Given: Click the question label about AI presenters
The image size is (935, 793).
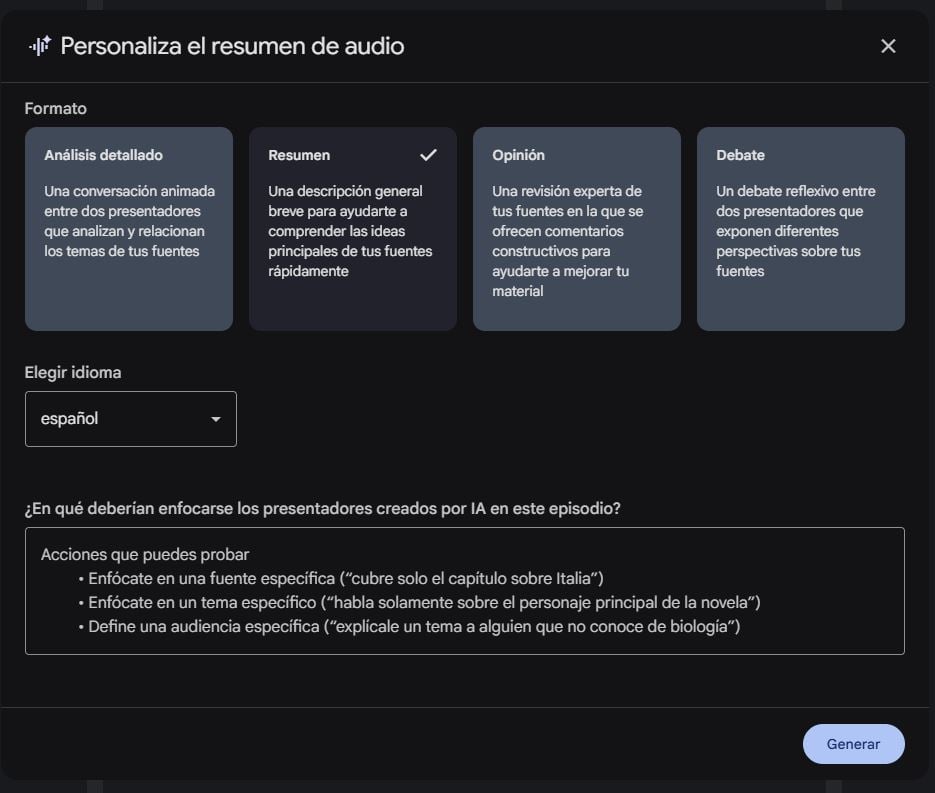Looking at the screenshot, I should tap(322, 508).
